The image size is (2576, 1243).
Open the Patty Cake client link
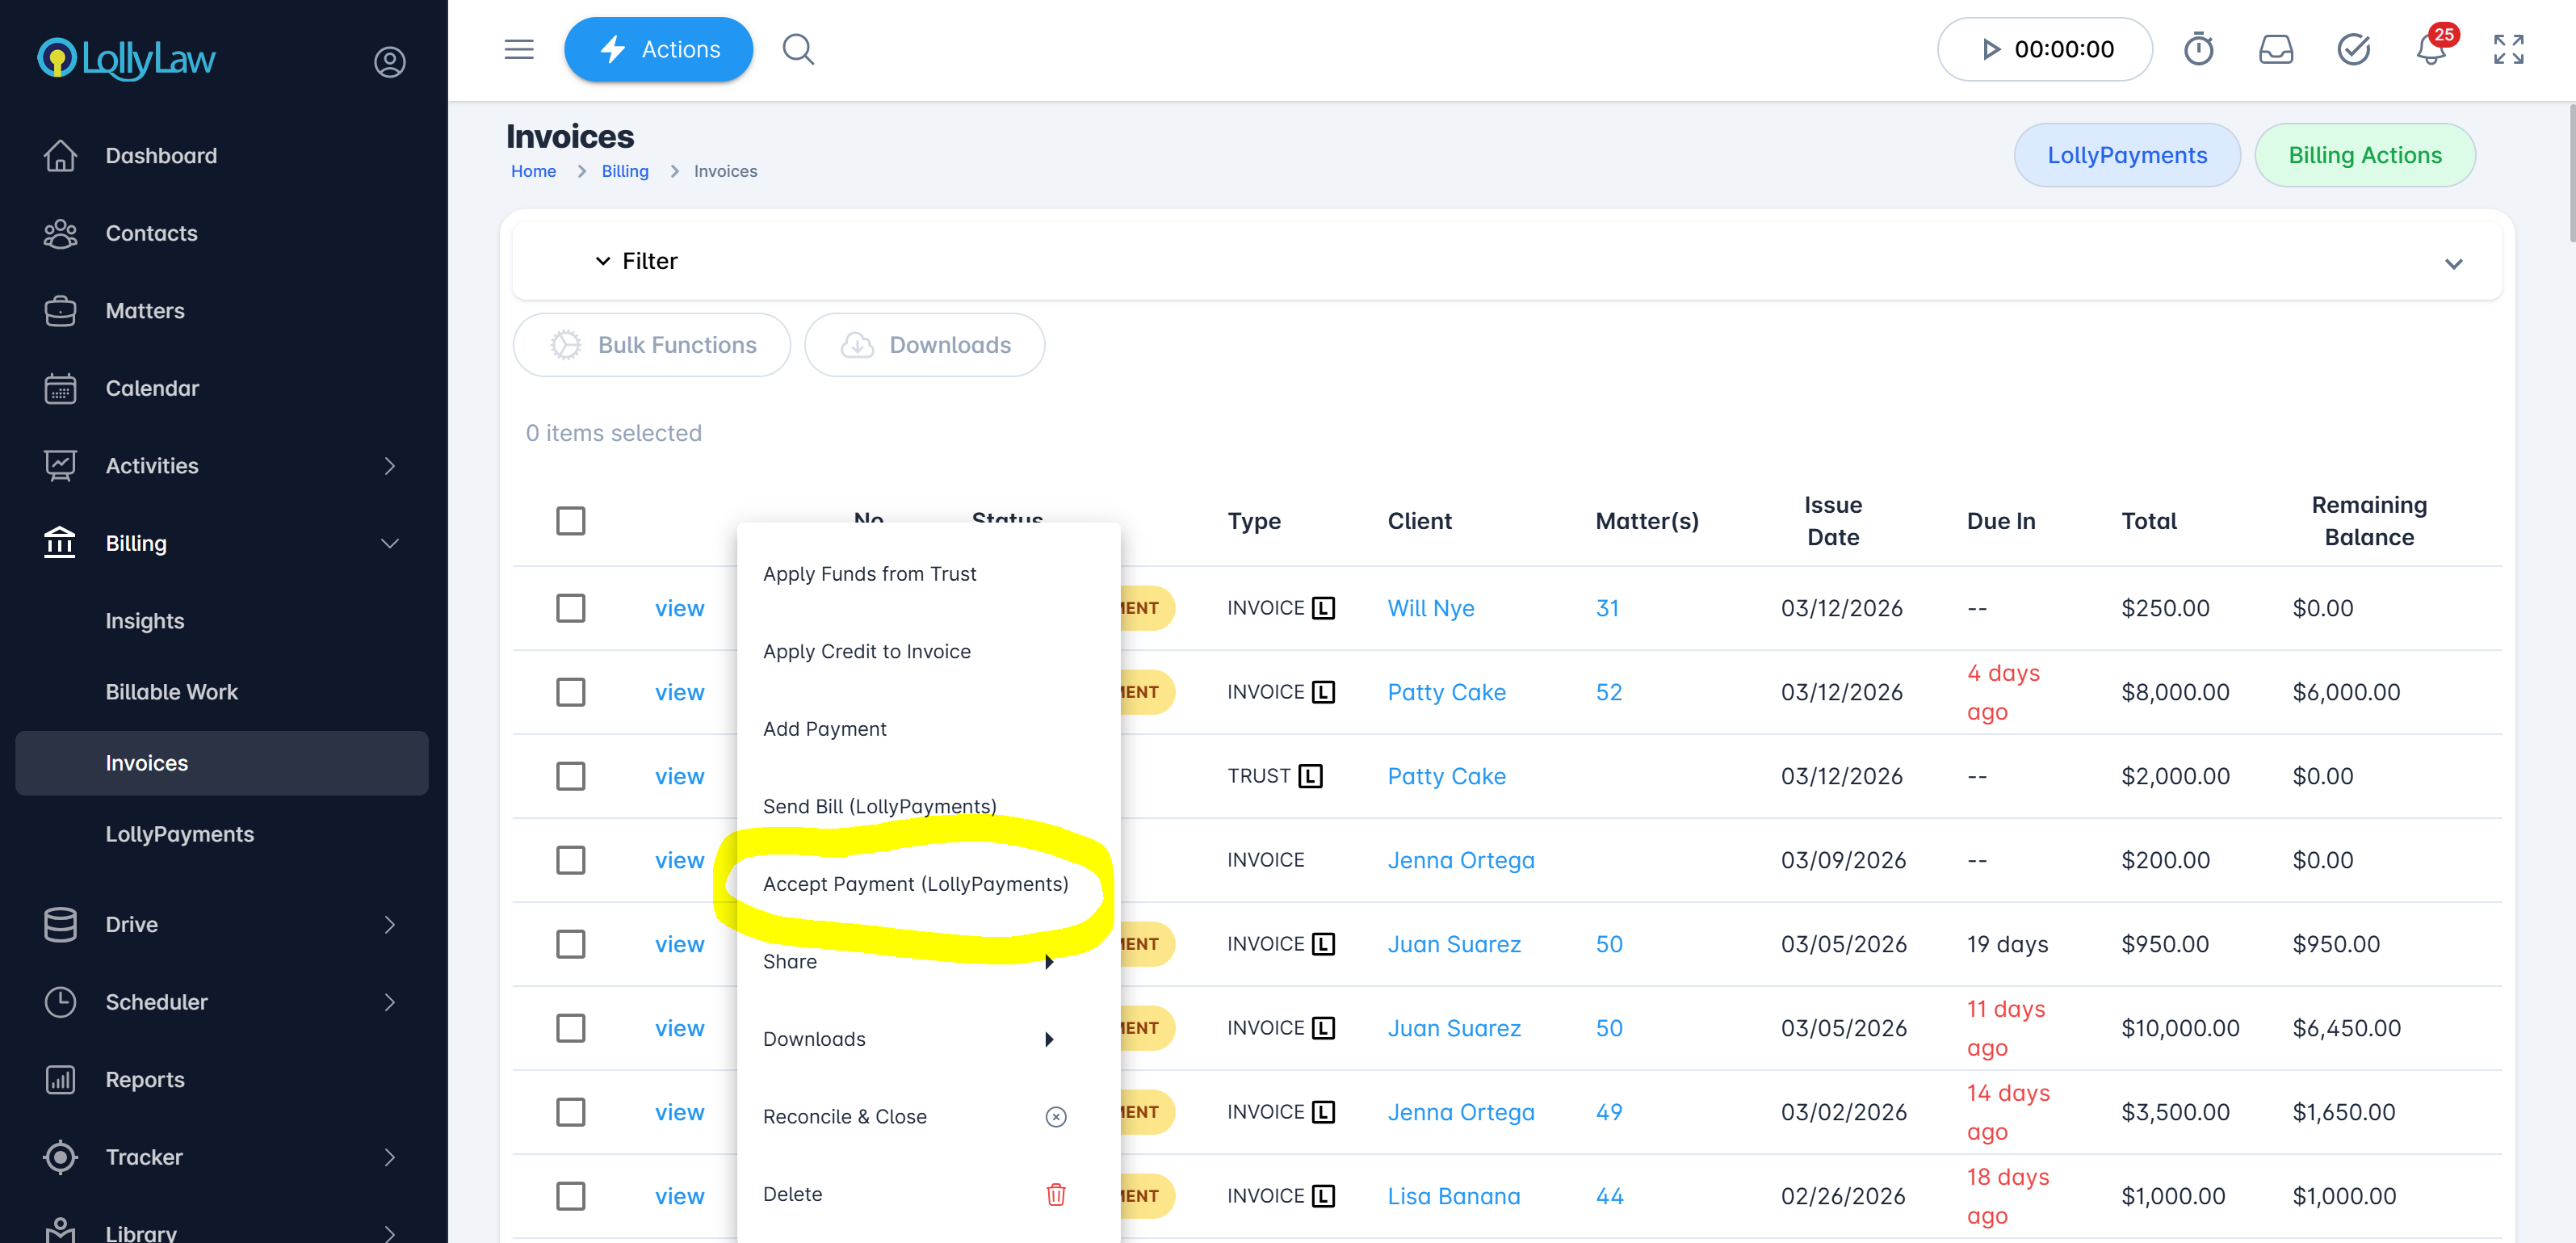click(x=1446, y=692)
